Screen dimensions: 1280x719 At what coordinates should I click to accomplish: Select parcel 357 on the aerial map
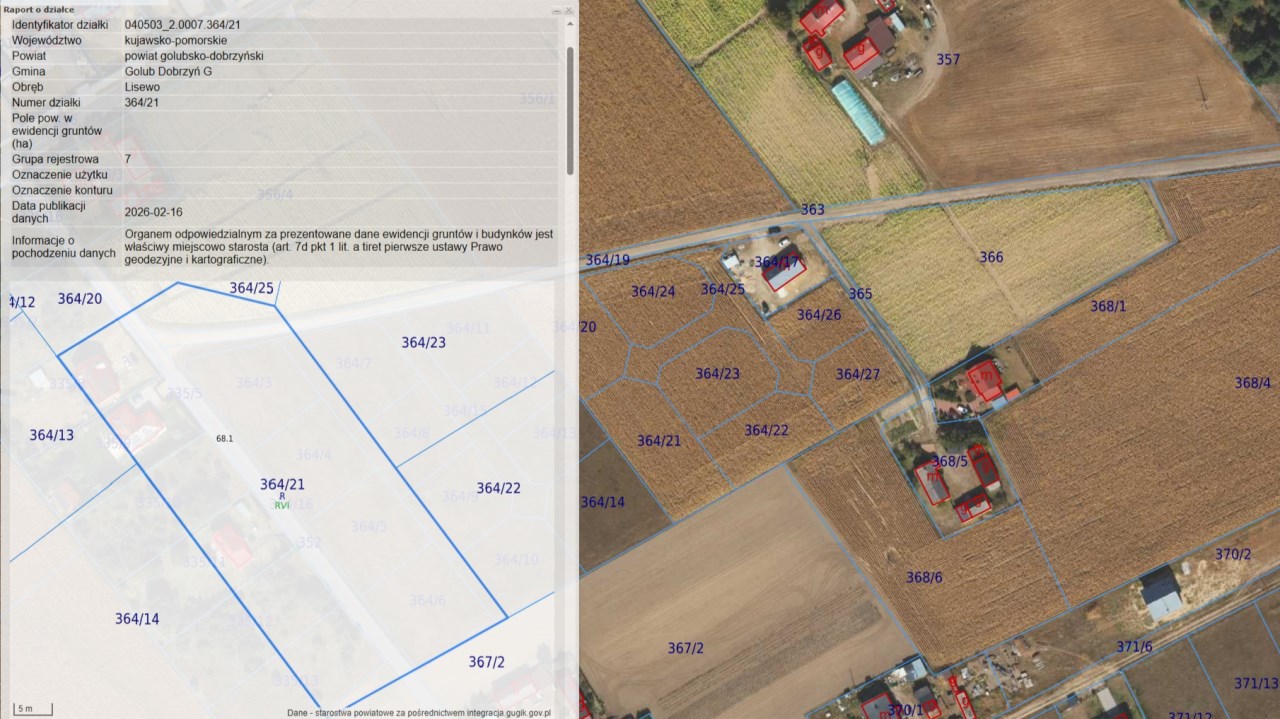947,60
